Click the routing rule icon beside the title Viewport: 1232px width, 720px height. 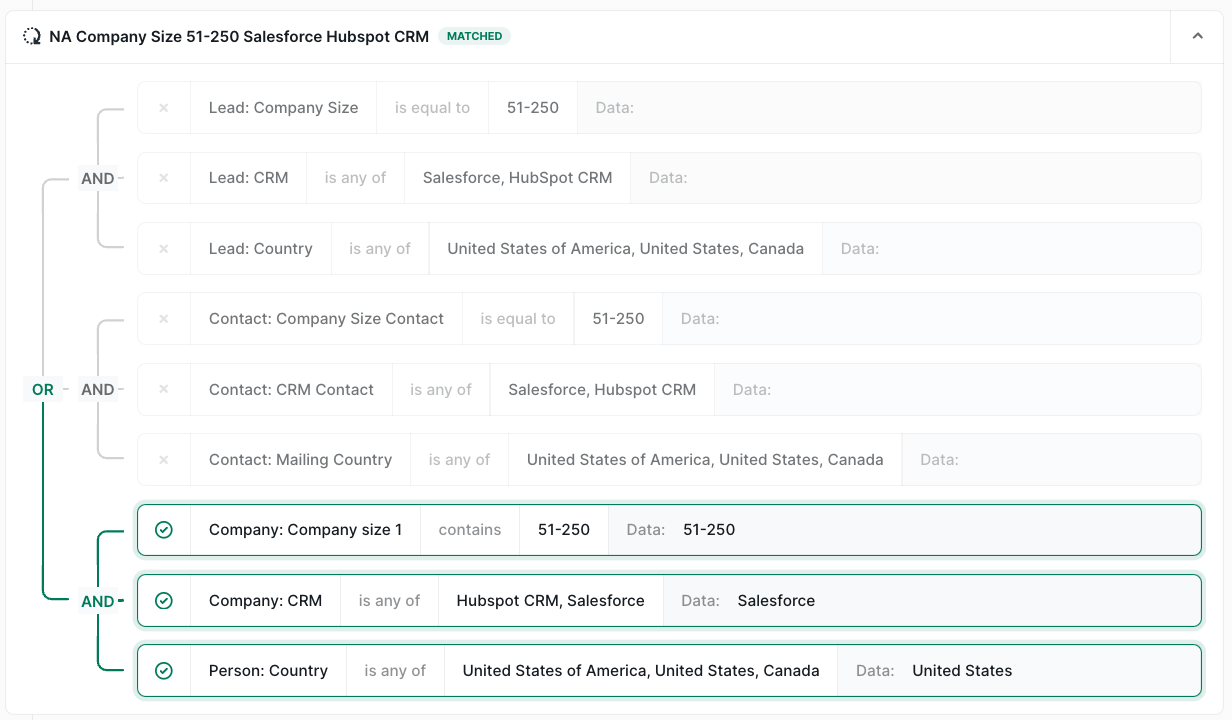click(32, 37)
